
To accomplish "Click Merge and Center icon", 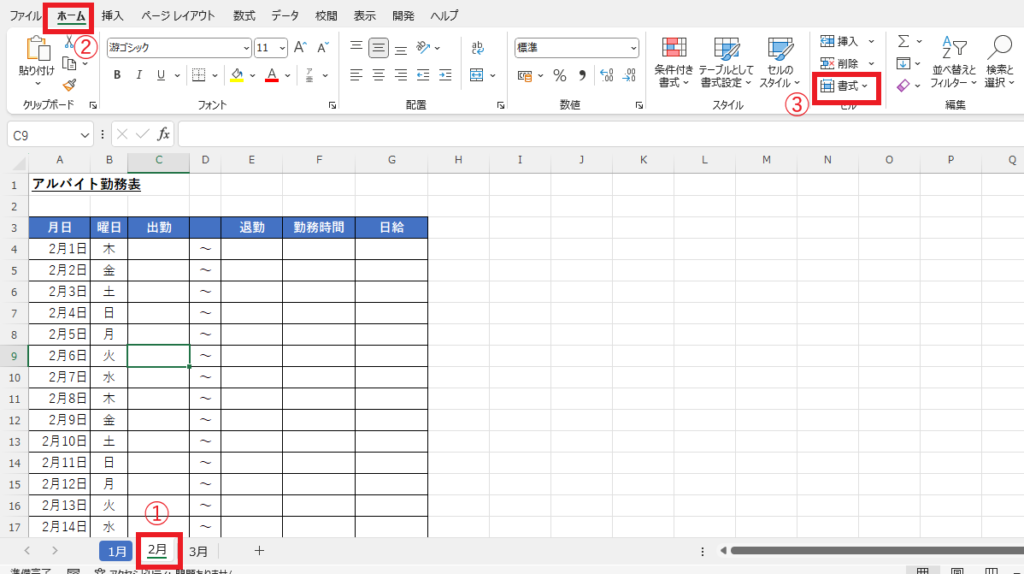I will (477, 75).
